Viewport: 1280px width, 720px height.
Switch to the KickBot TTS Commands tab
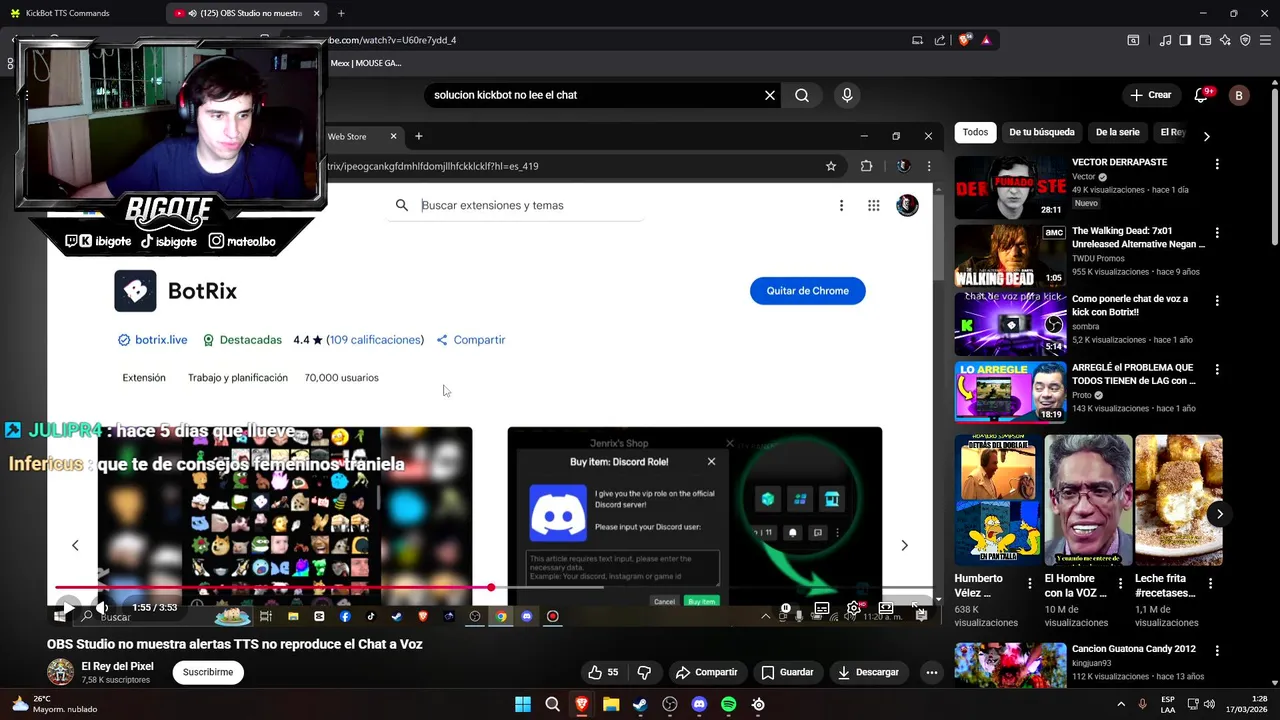(x=66, y=13)
